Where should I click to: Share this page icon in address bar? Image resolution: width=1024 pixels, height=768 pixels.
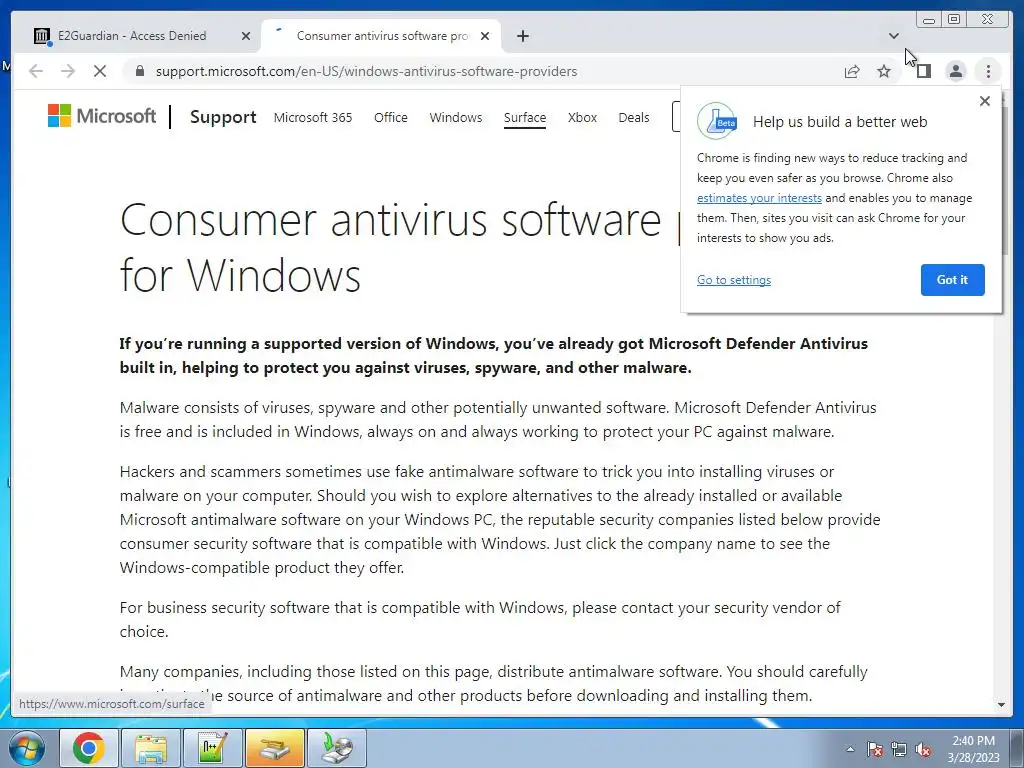pos(852,71)
